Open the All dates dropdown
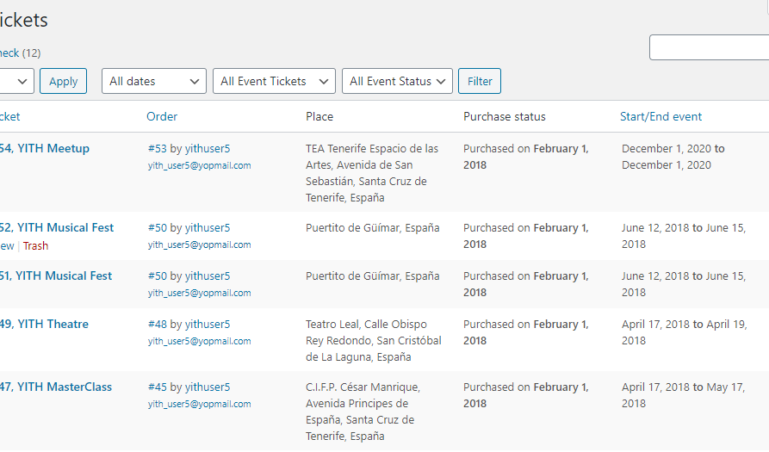Image resolution: width=769 pixels, height=452 pixels. tap(153, 81)
